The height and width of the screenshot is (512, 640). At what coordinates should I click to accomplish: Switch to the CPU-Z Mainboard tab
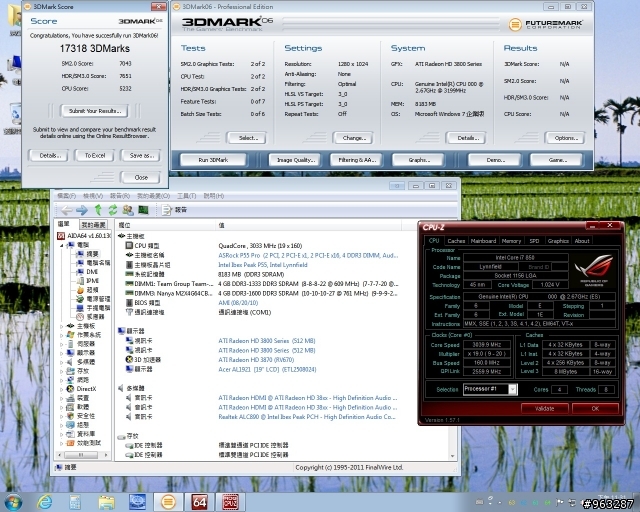[483, 241]
